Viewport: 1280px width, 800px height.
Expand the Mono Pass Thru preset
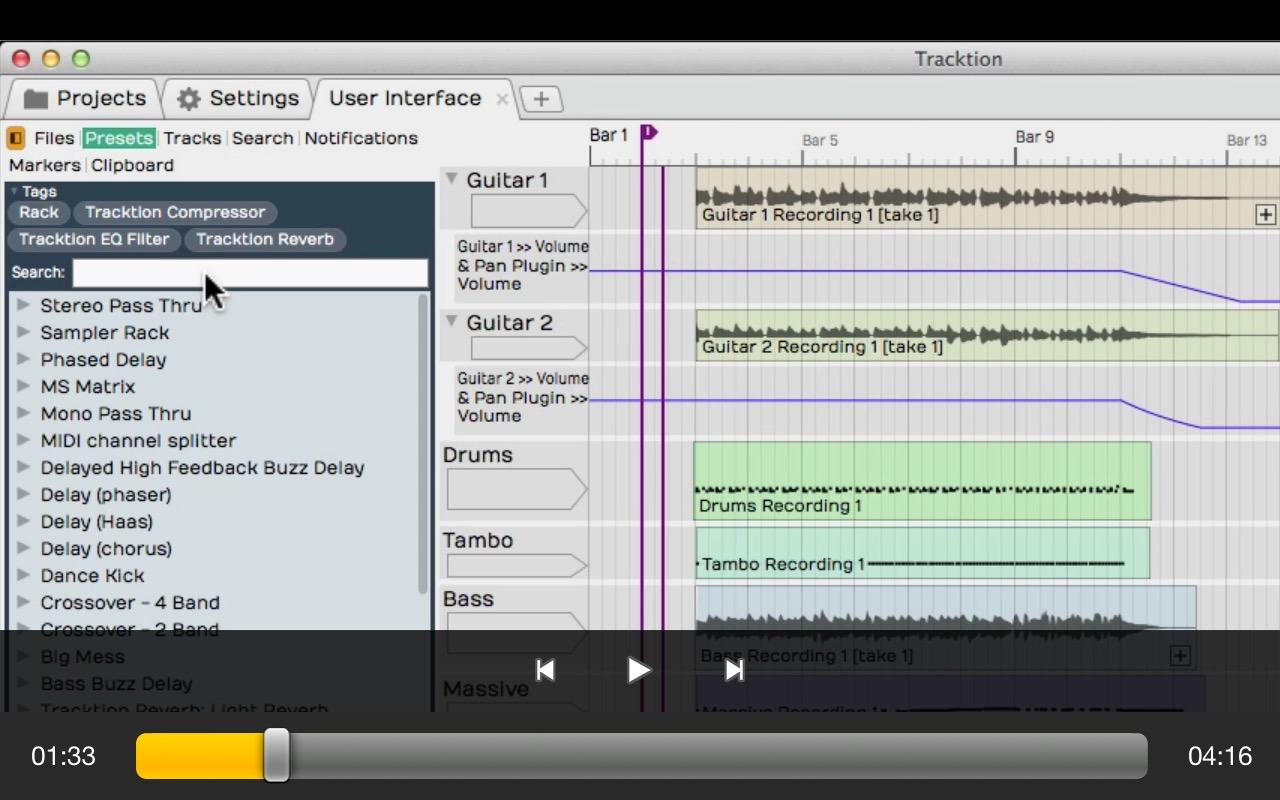[x=23, y=413]
